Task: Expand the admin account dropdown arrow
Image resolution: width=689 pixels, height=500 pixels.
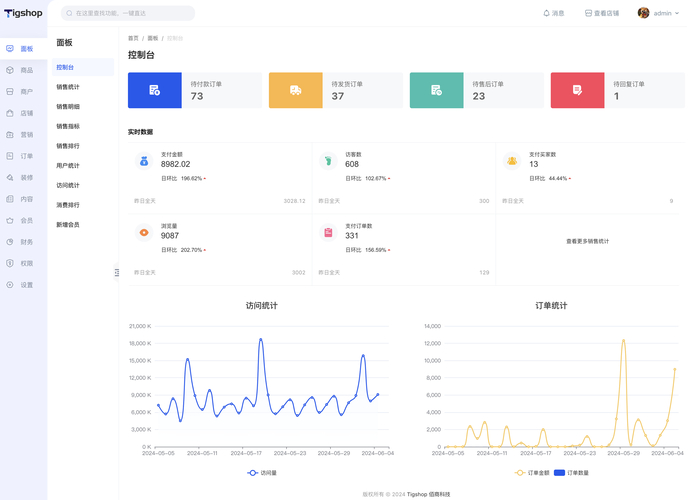Action: pos(677,13)
